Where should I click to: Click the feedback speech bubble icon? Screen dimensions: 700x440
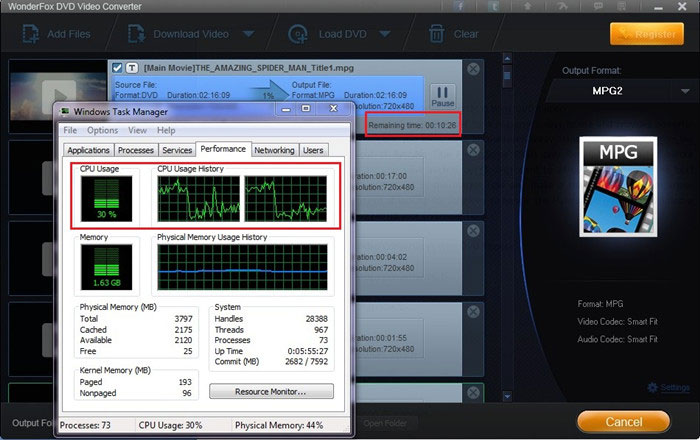598,6
